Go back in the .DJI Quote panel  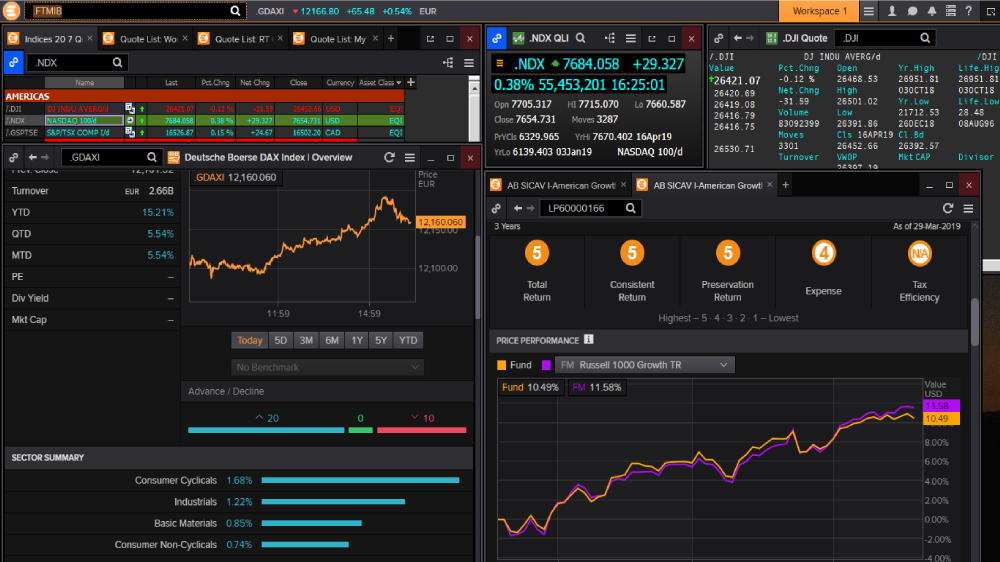coord(737,38)
